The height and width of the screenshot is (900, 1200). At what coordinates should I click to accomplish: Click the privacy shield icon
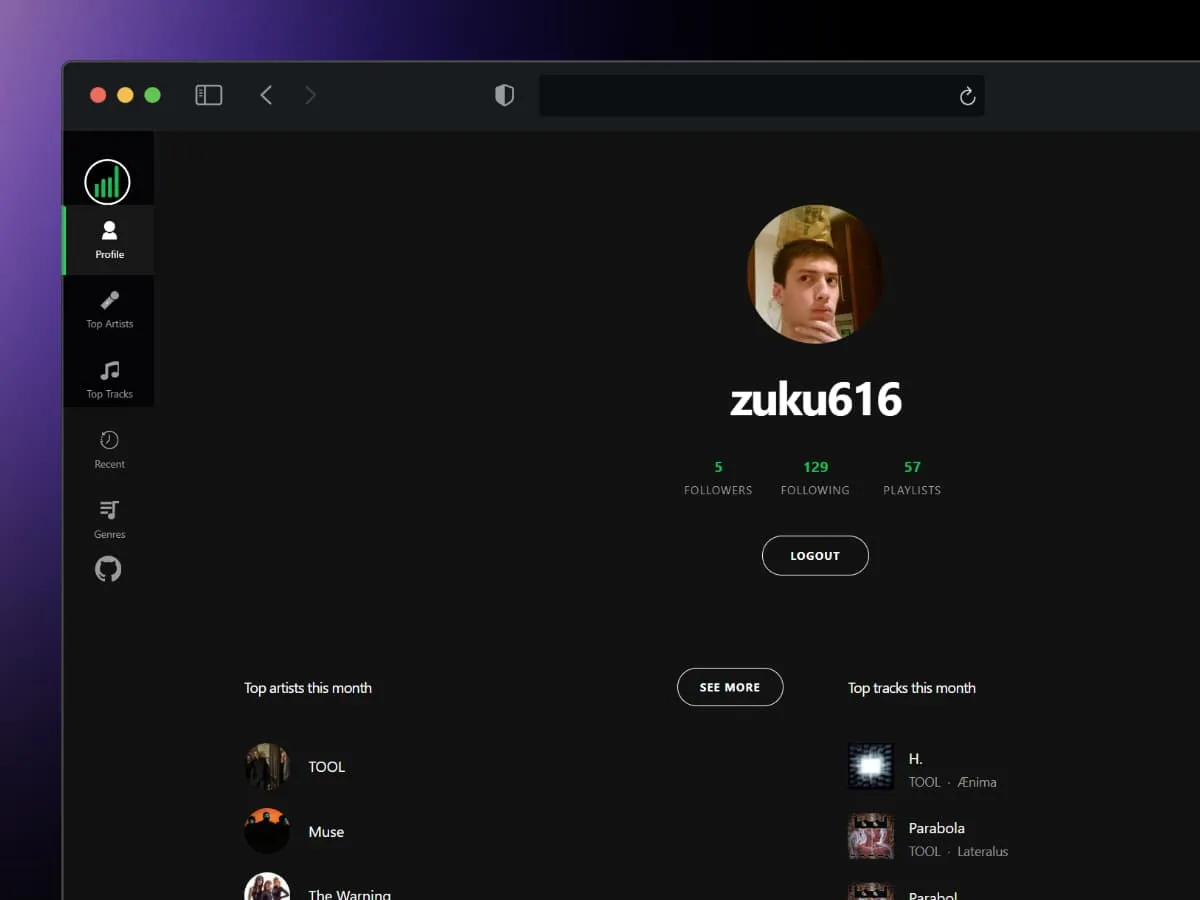click(505, 95)
